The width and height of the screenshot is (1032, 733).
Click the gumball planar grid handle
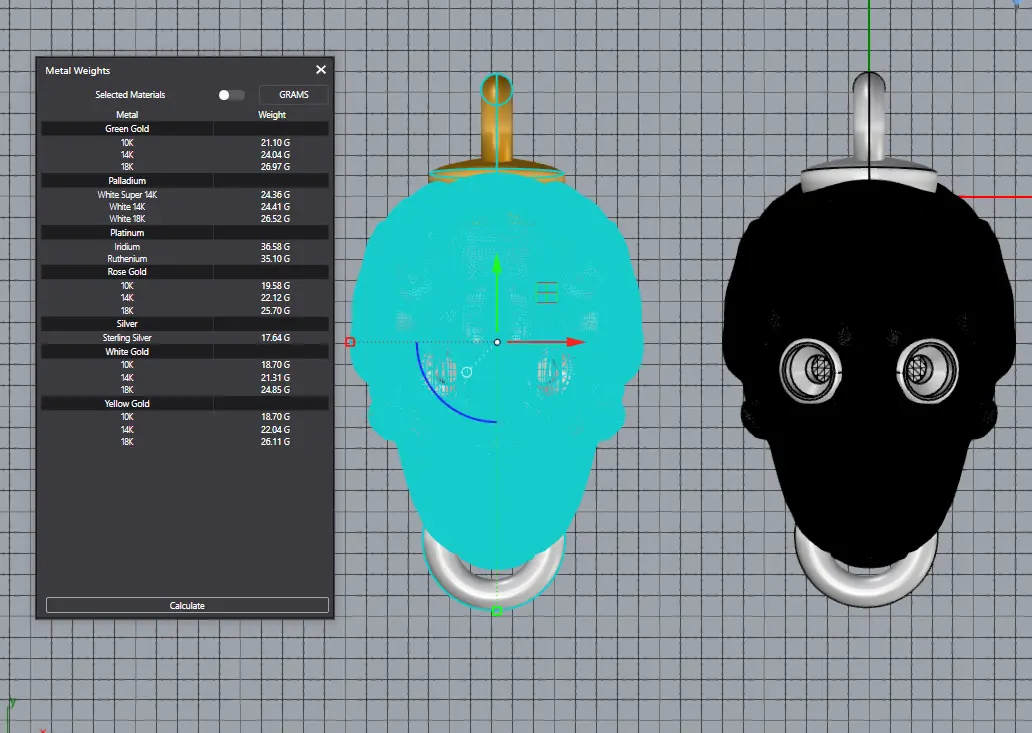pyautogui.click(x=546, y=291)
